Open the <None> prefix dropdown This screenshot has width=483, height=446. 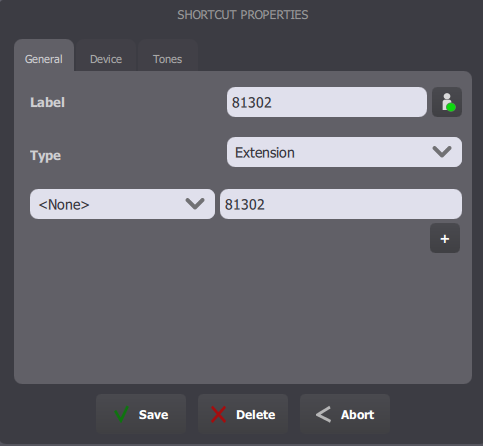122,204
